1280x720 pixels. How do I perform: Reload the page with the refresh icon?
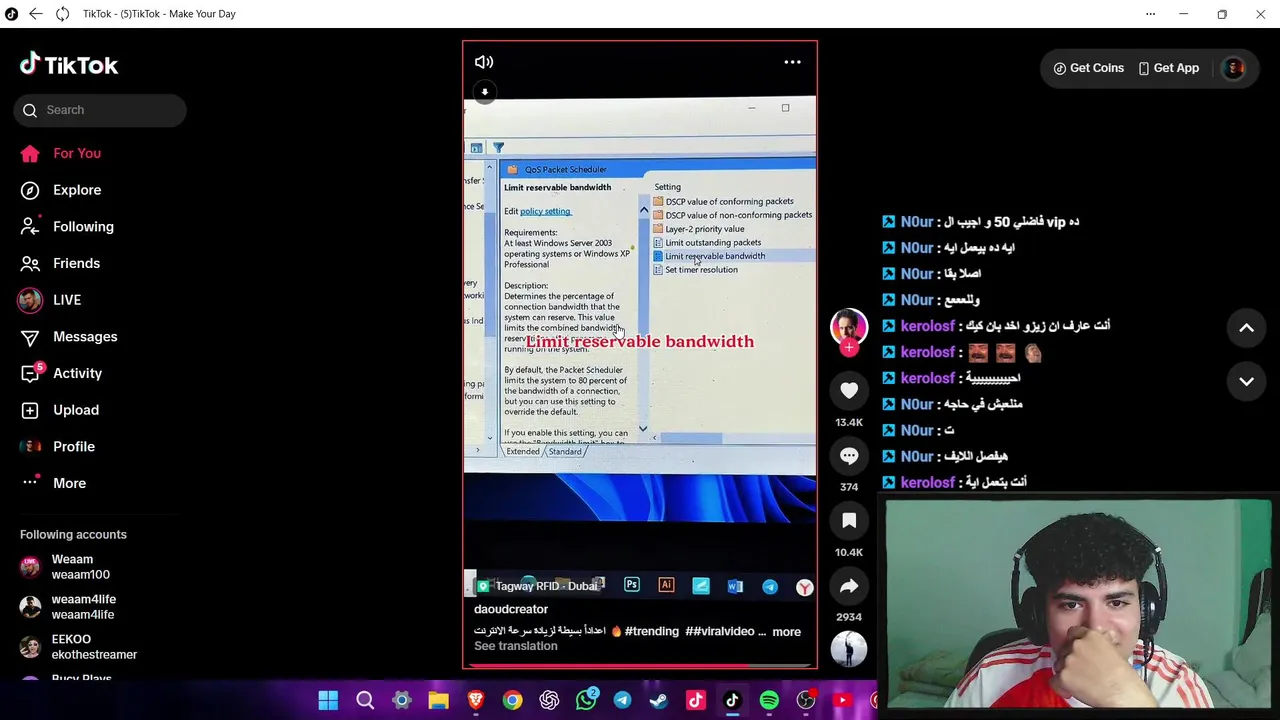point(62,14)
